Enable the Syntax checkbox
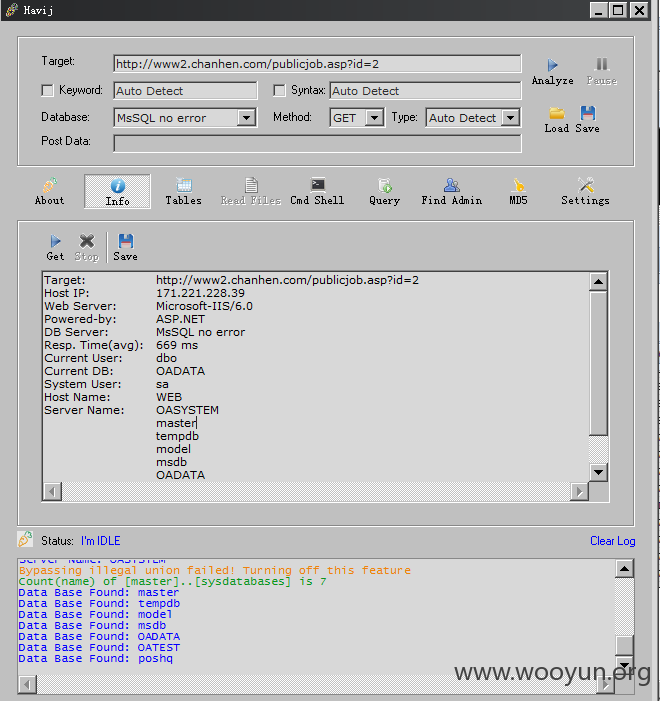This screenshot has height=701, width=660. pos(279,91)
